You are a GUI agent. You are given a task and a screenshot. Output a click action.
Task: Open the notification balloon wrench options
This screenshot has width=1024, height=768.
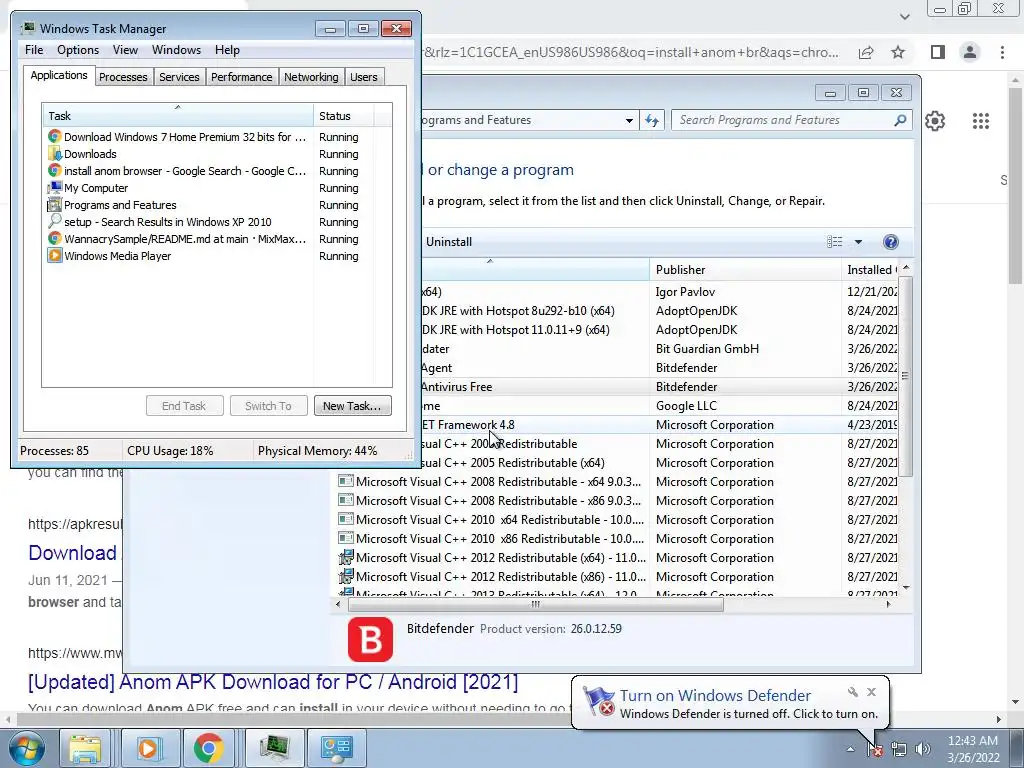[x=852, y=692]
